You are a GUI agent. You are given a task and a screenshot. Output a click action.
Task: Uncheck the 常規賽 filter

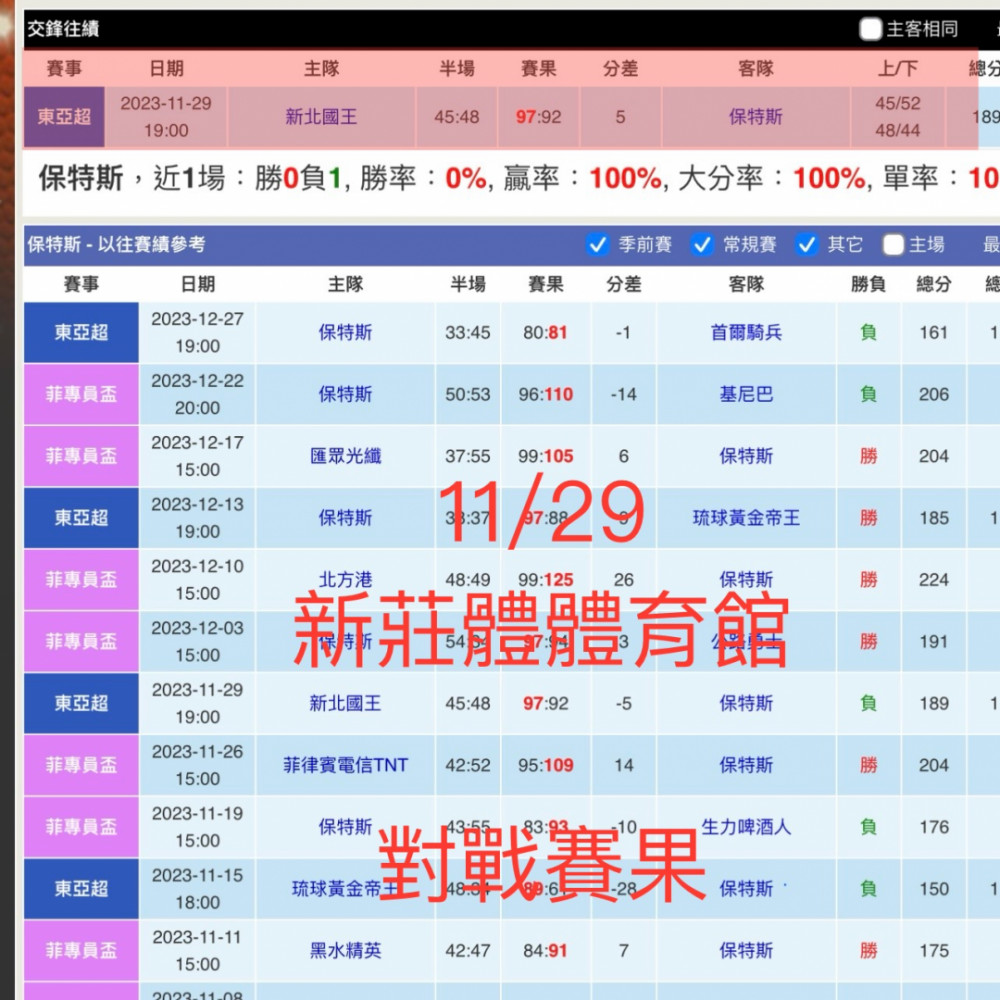point(702,244)
